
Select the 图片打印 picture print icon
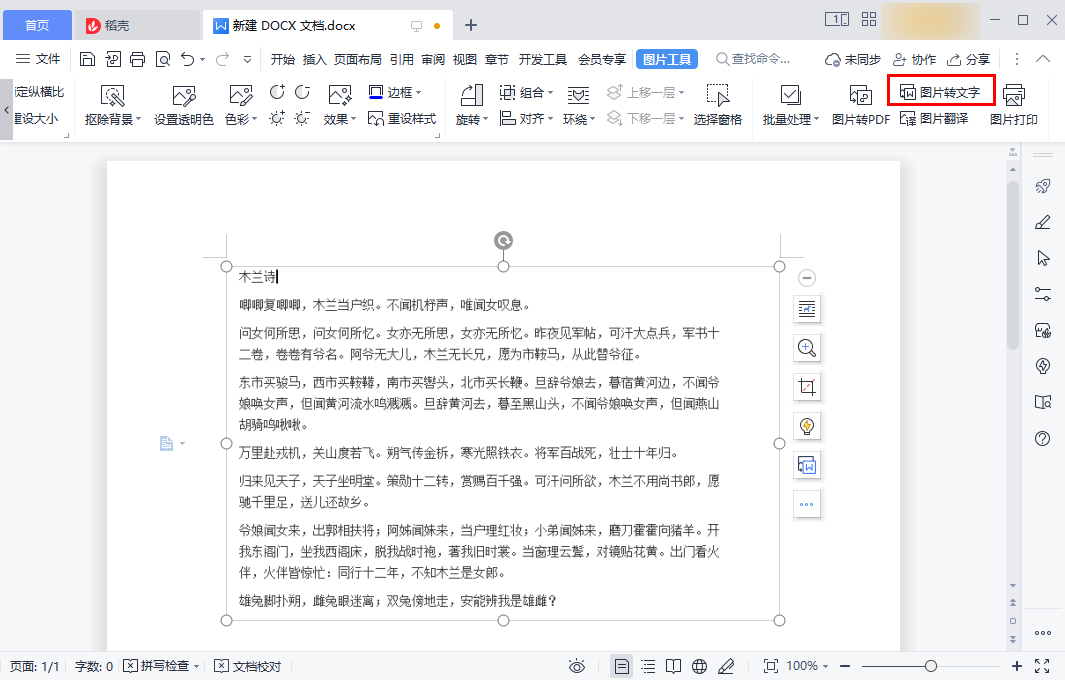tap(1015, 104)
